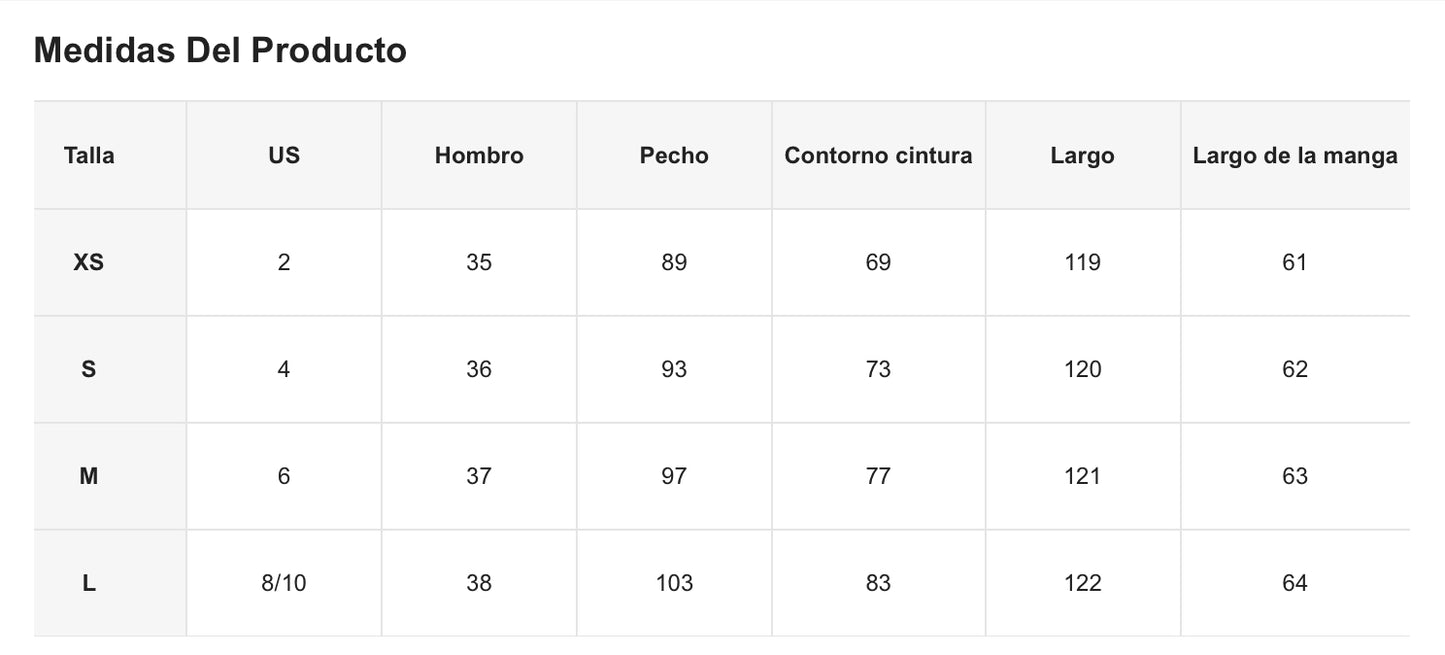Click the Largo column header
The height and width of the screenshot is (655, 1445).
(x=1082, y=156)
